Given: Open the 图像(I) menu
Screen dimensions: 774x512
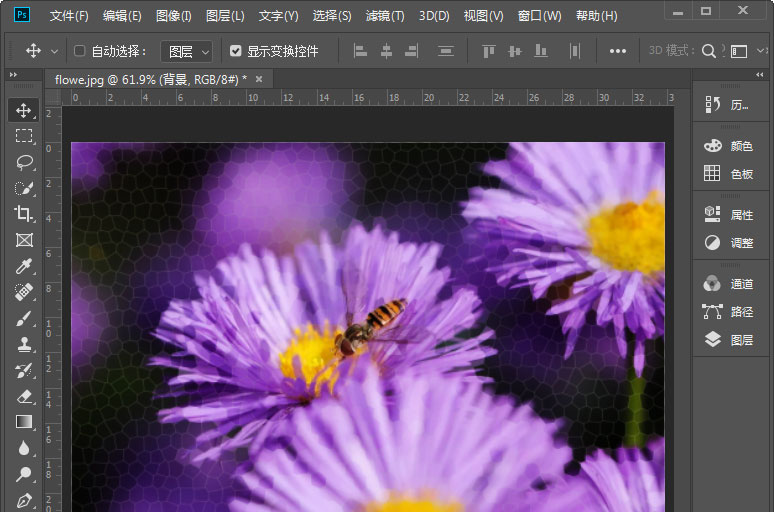Looking at the screenshot, I should click(174, 16).
